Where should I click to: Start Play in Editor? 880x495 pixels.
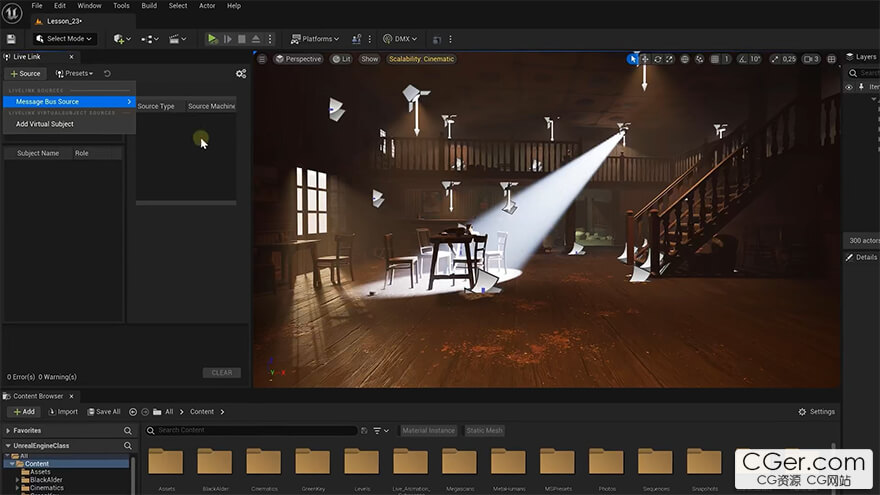point(212,39)
